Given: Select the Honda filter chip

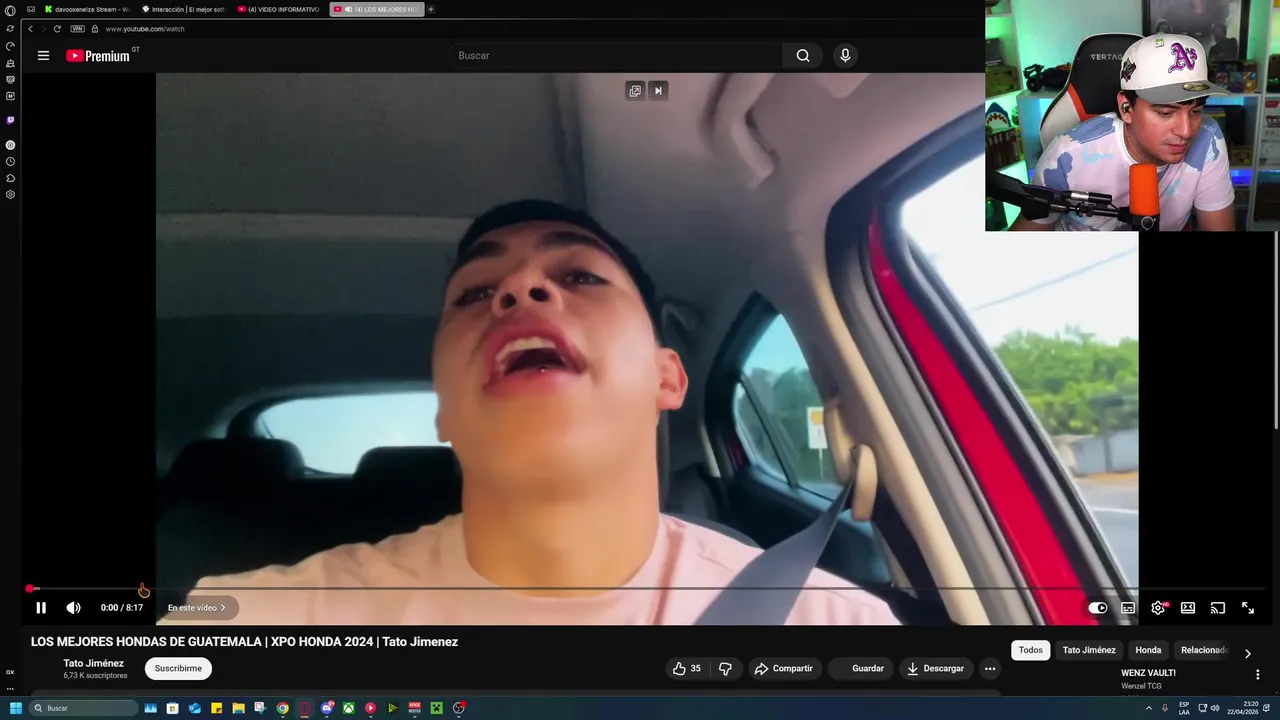Looking at the screenshot, I should 1148,650.
